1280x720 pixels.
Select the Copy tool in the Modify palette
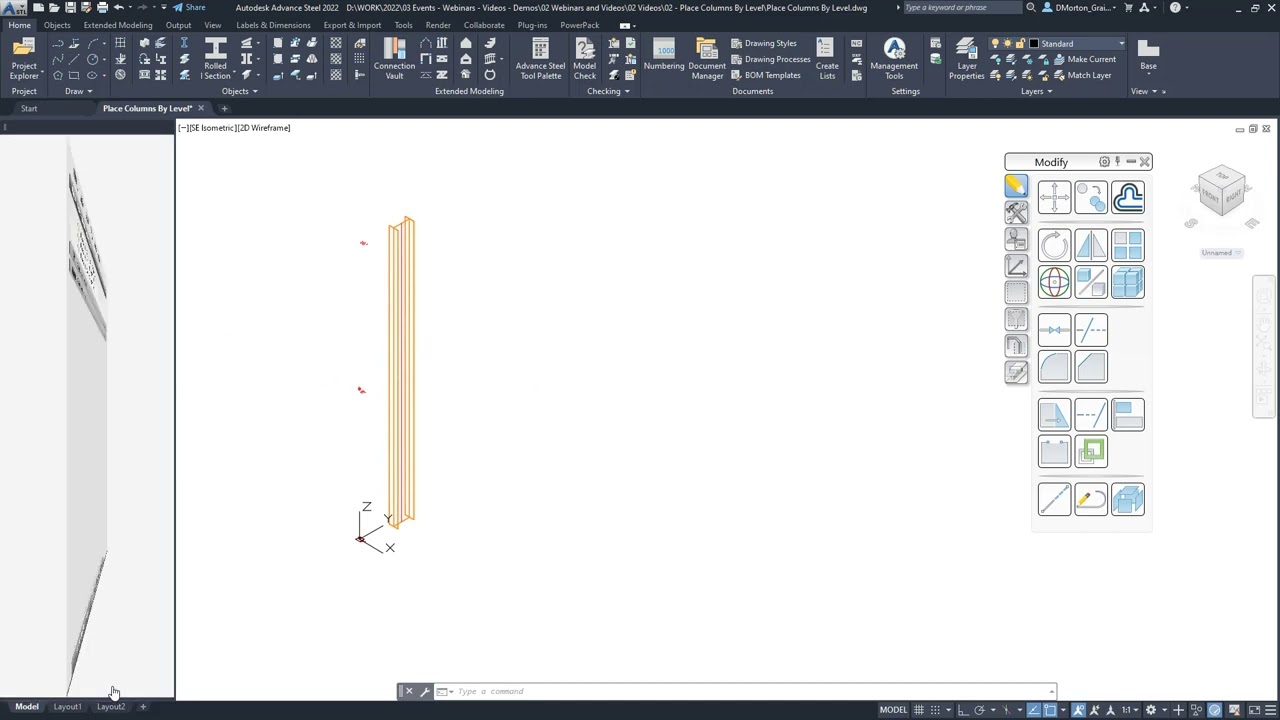(x=1091, y=198)
